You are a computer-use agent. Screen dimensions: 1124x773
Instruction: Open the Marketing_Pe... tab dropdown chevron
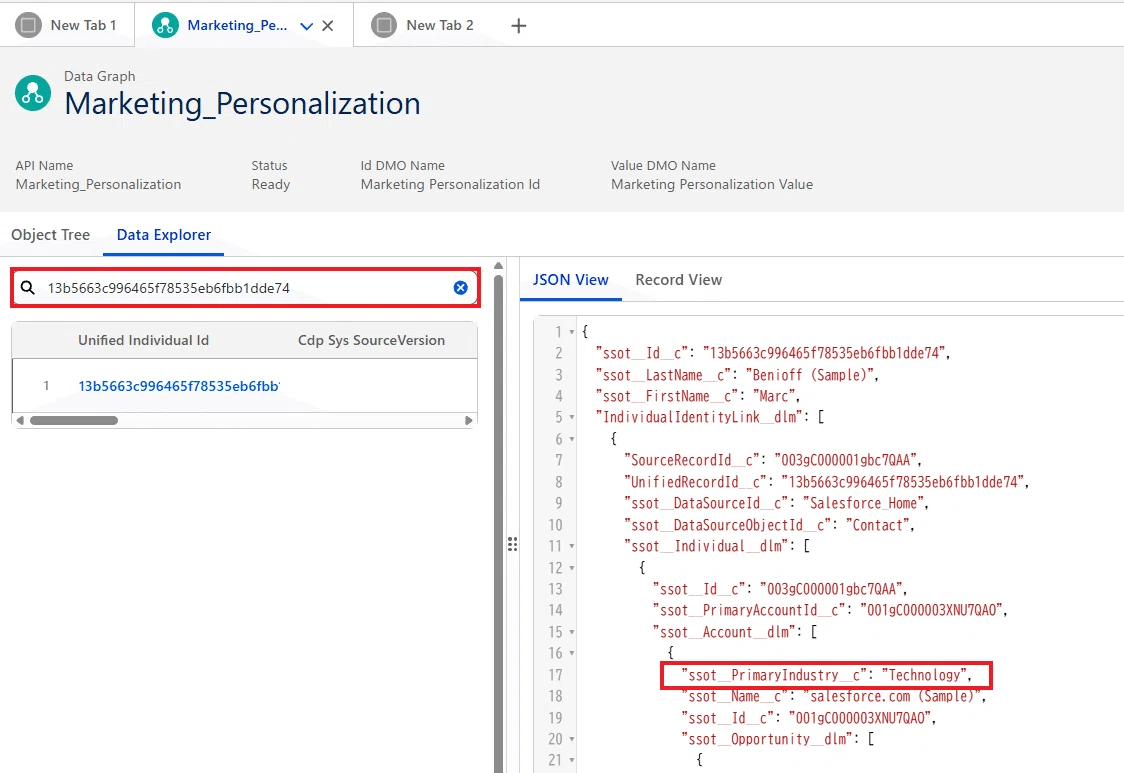click(x=307, y=26)
